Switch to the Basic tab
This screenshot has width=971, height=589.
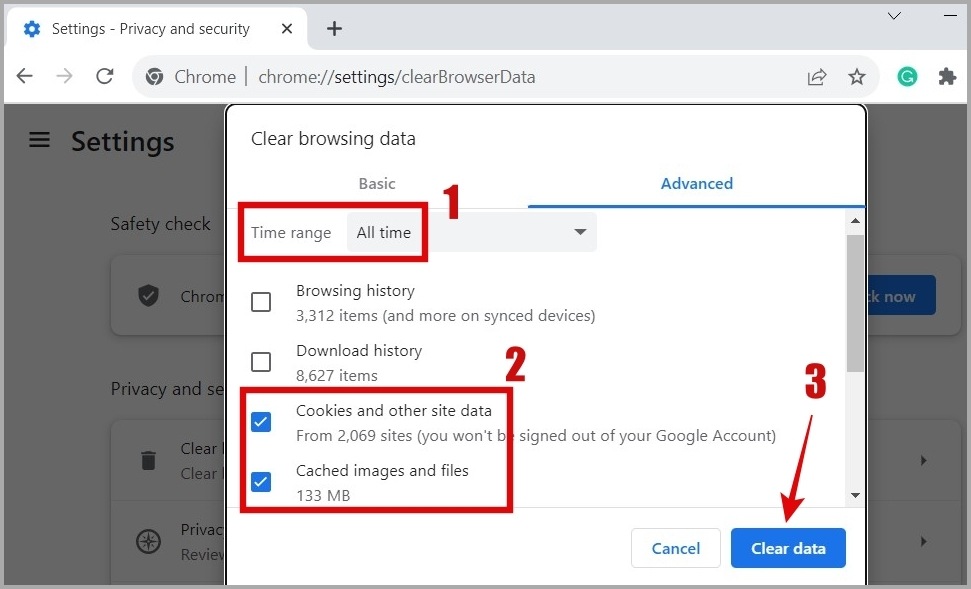[x=377, y=184]
